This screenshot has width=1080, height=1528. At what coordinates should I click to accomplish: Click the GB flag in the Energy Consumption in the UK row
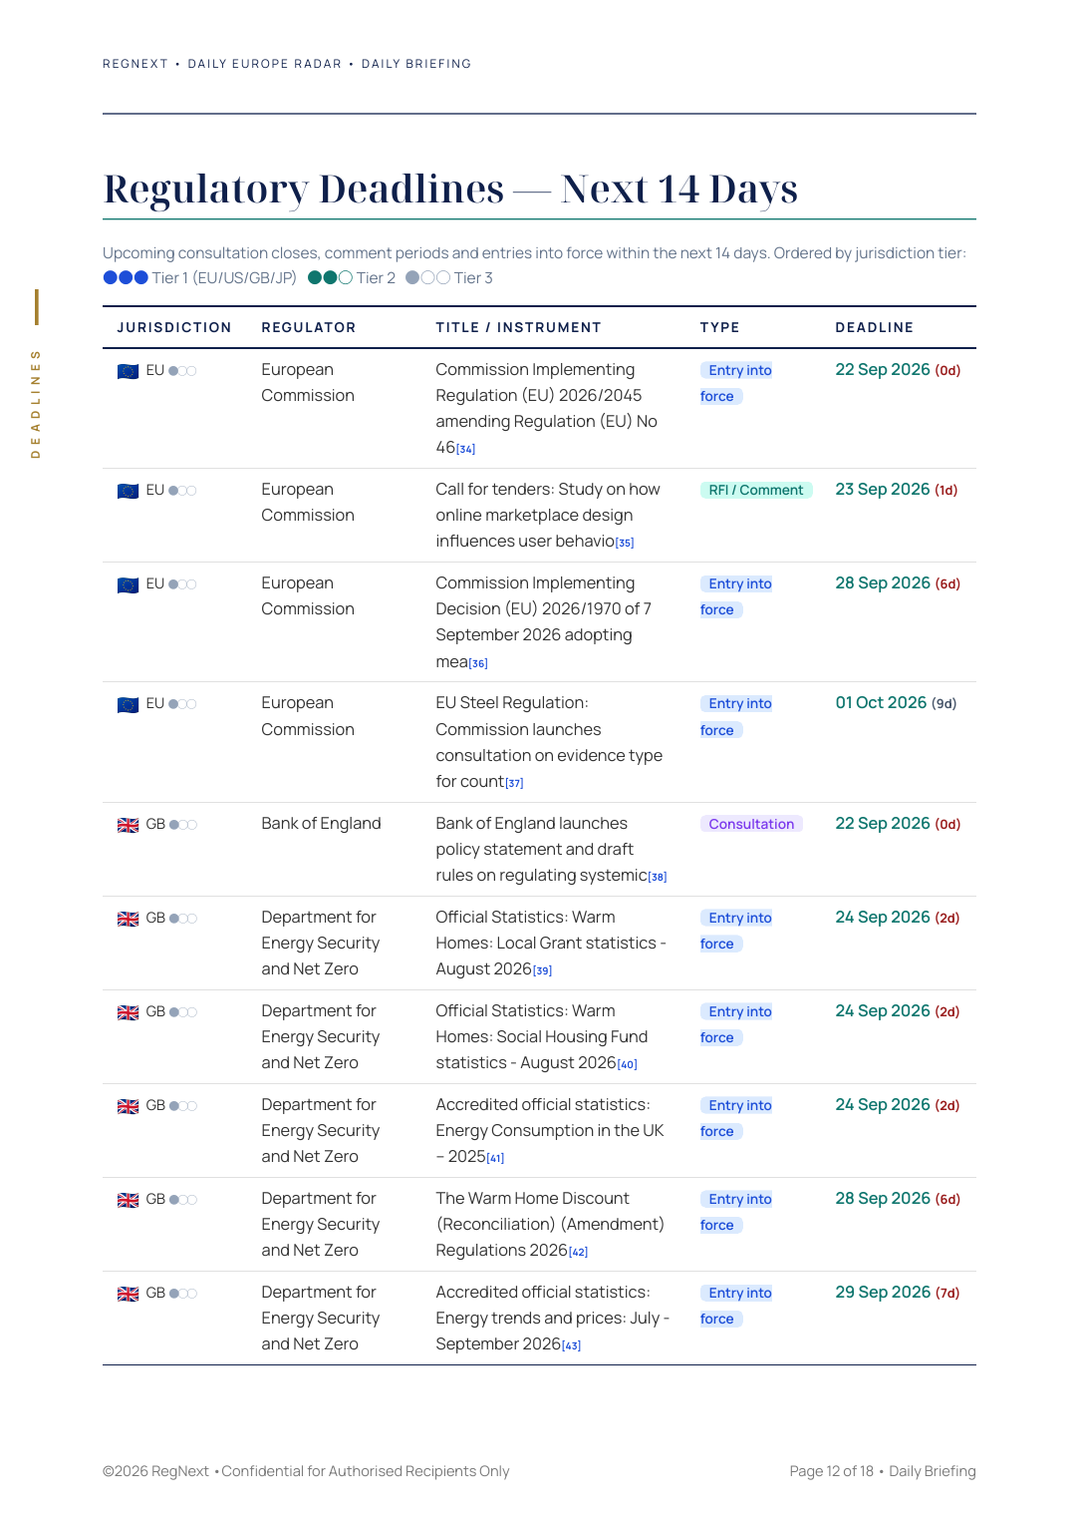(x=128, y=1106)
